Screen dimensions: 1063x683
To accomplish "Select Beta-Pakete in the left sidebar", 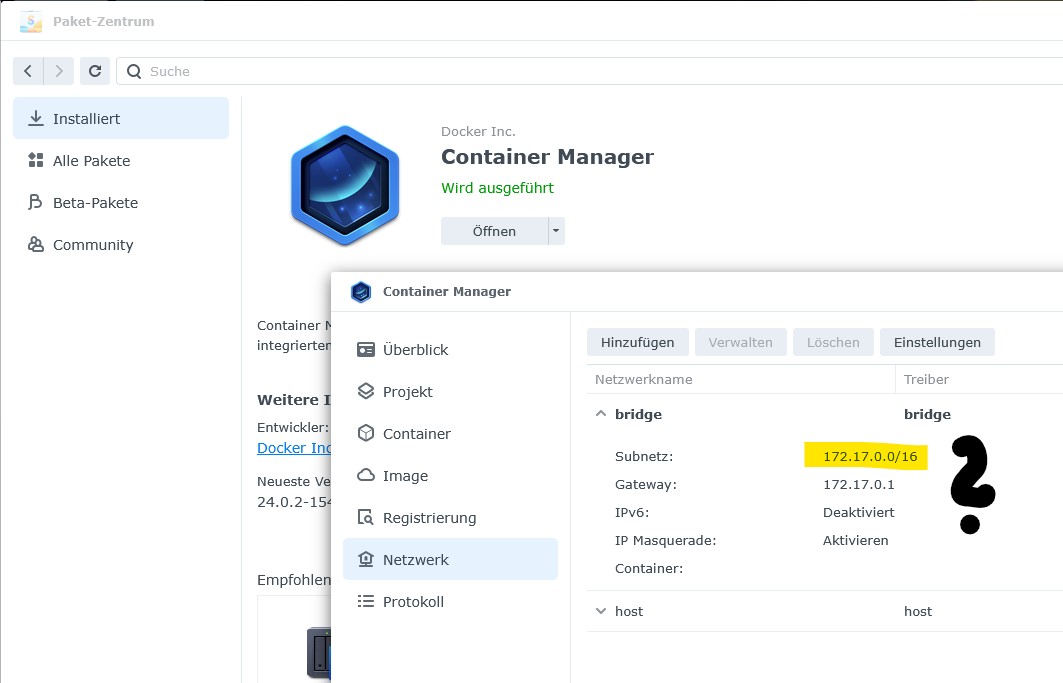I will (x=95, y=203).
